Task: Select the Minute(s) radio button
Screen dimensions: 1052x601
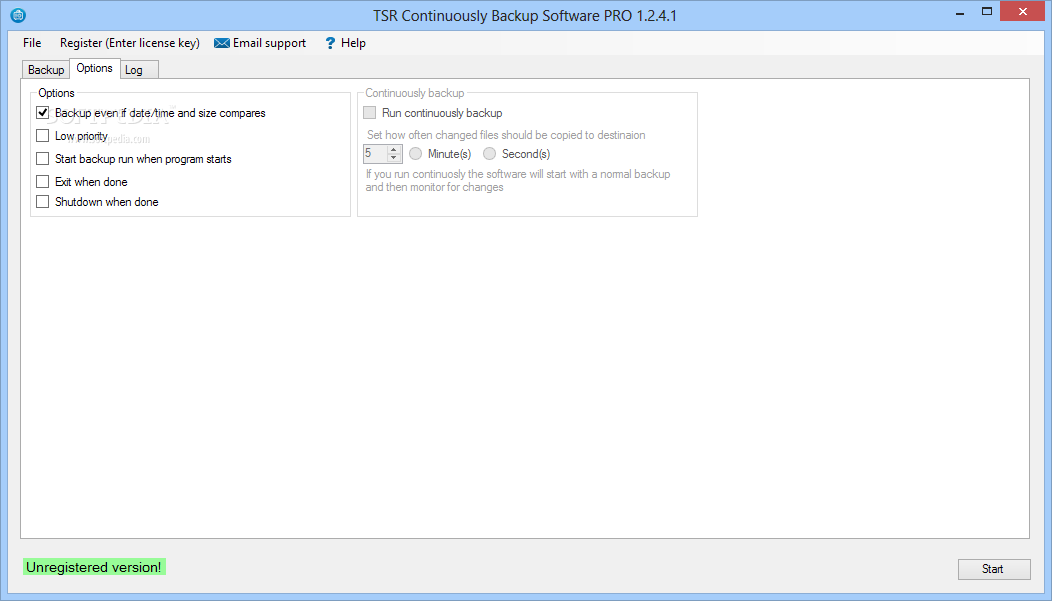Action: 415,154
